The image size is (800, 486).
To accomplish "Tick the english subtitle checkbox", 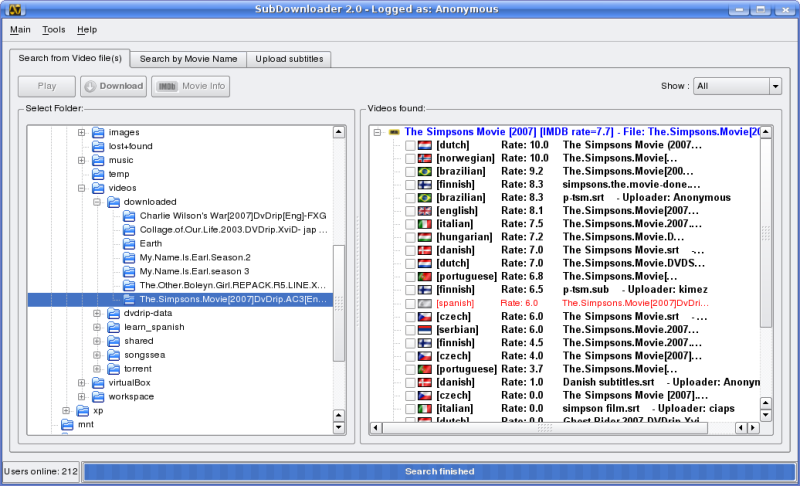I will pyautogui.click(x=410, y=211).
